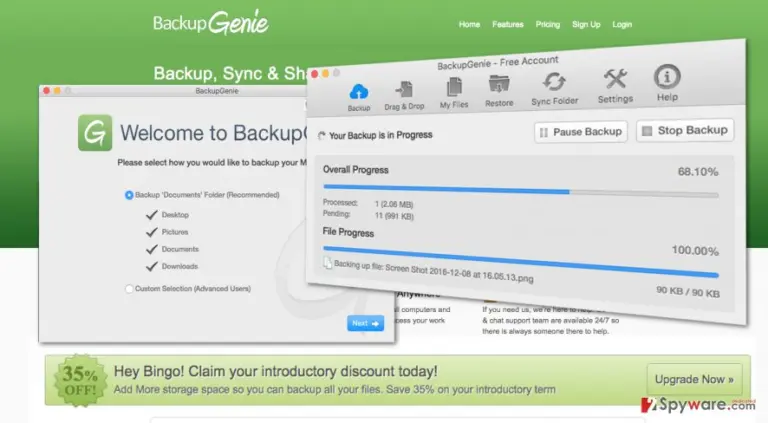Click the '90 KB / 90 KB' size text
This screenshot has height=423, width=768.
coord(688,292)
